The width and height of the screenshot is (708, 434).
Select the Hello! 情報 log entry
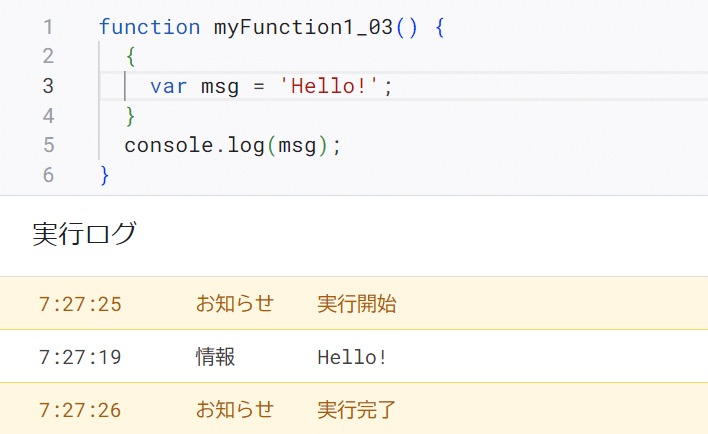[x=354, y=356]
